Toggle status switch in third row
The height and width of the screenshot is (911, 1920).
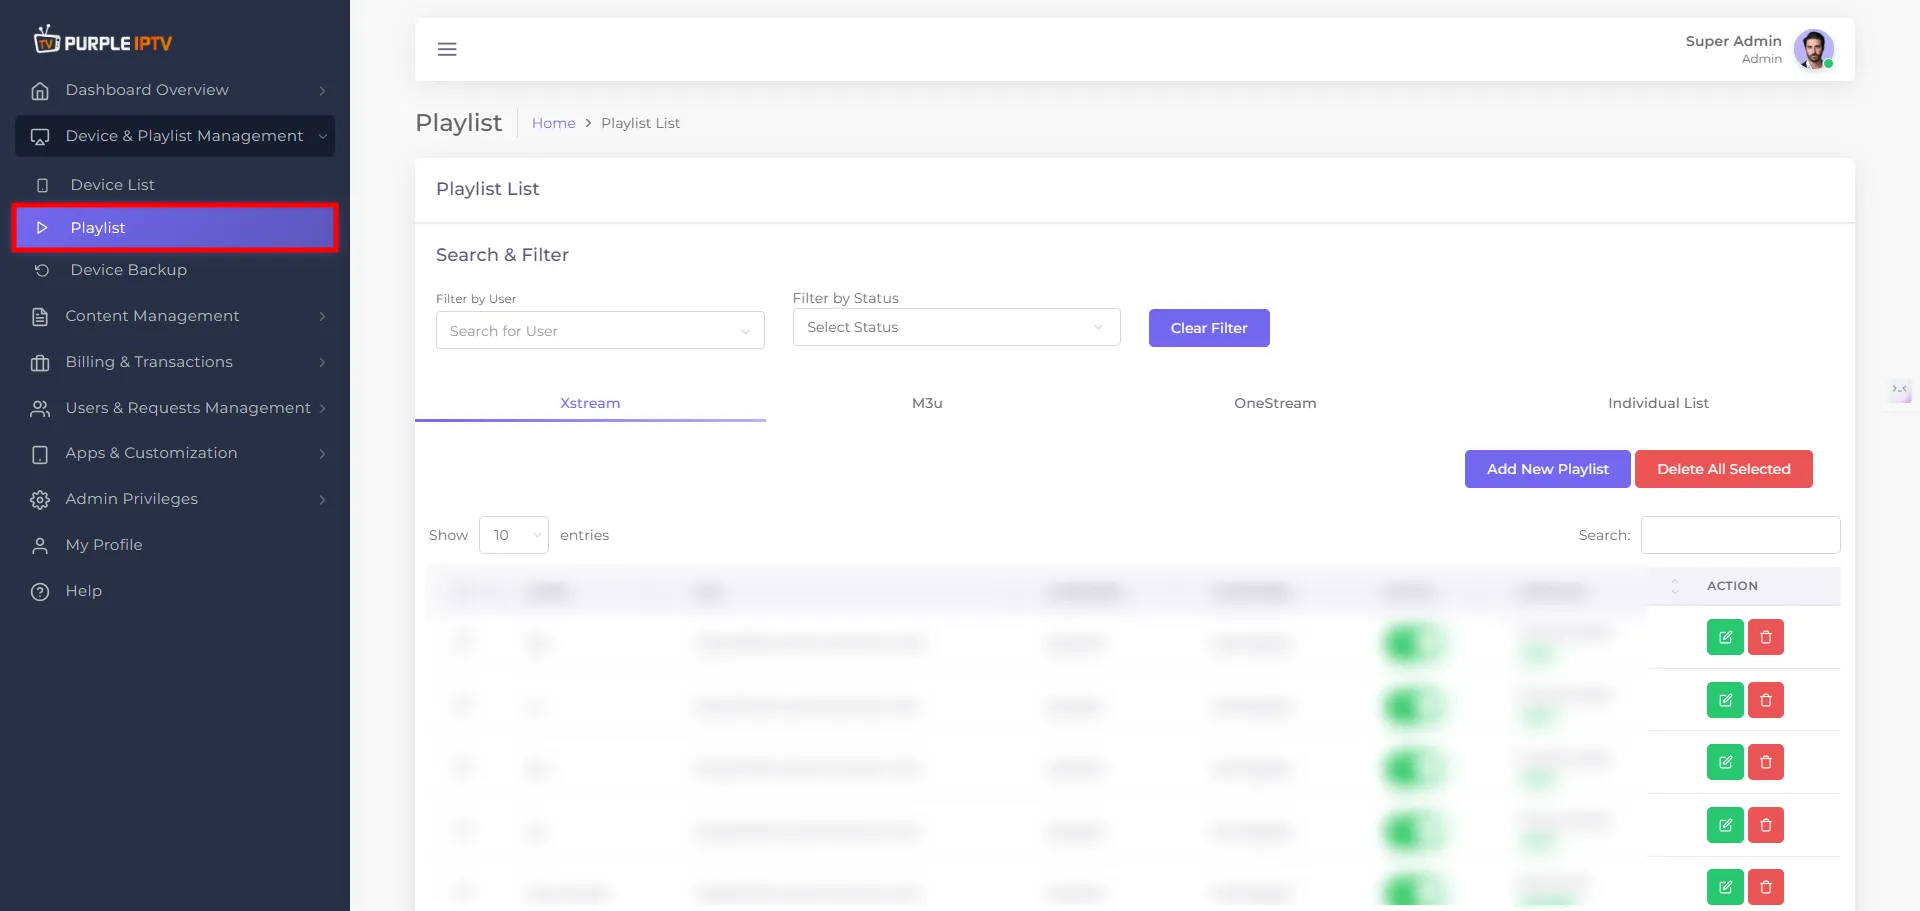coord(1414,768)
